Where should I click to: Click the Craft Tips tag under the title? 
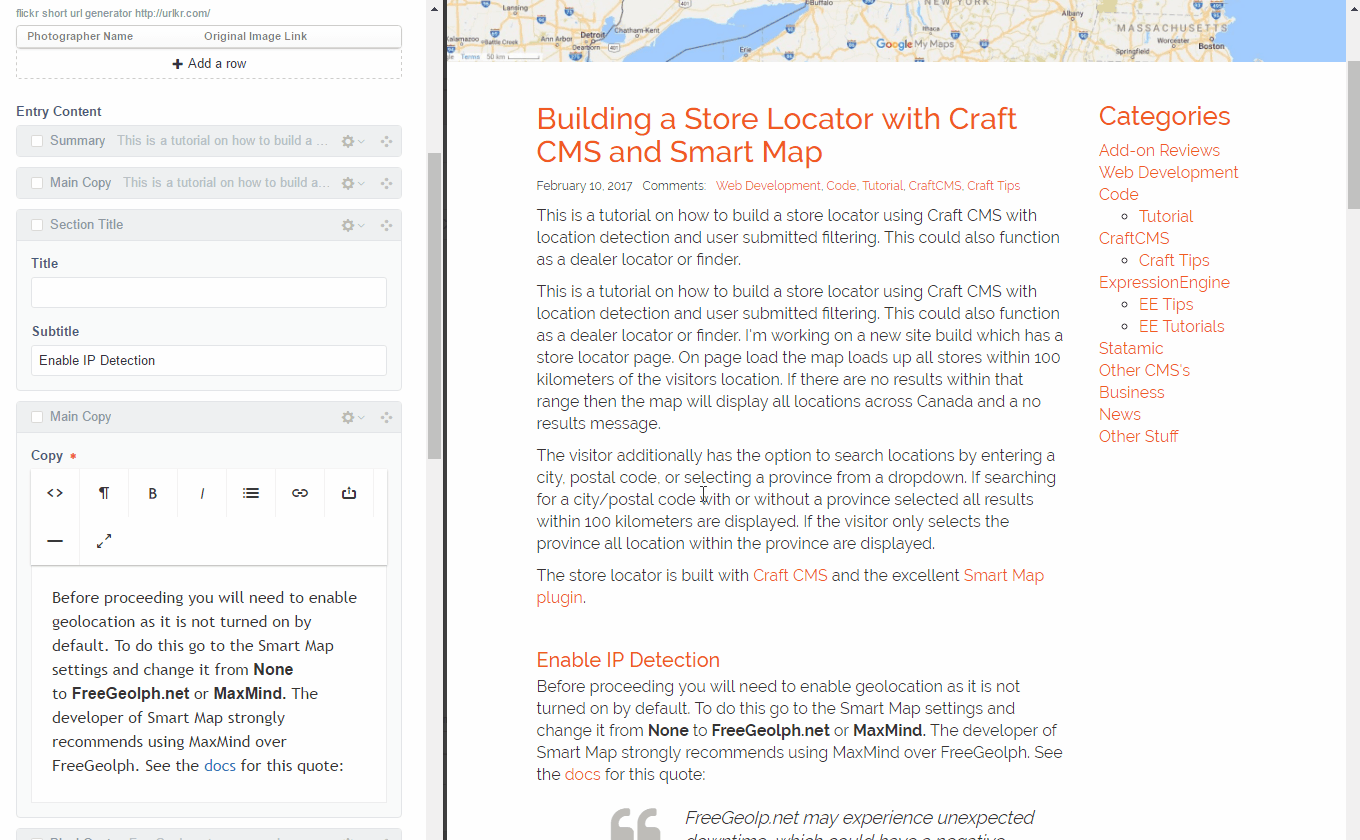click(x=993, y=186)
